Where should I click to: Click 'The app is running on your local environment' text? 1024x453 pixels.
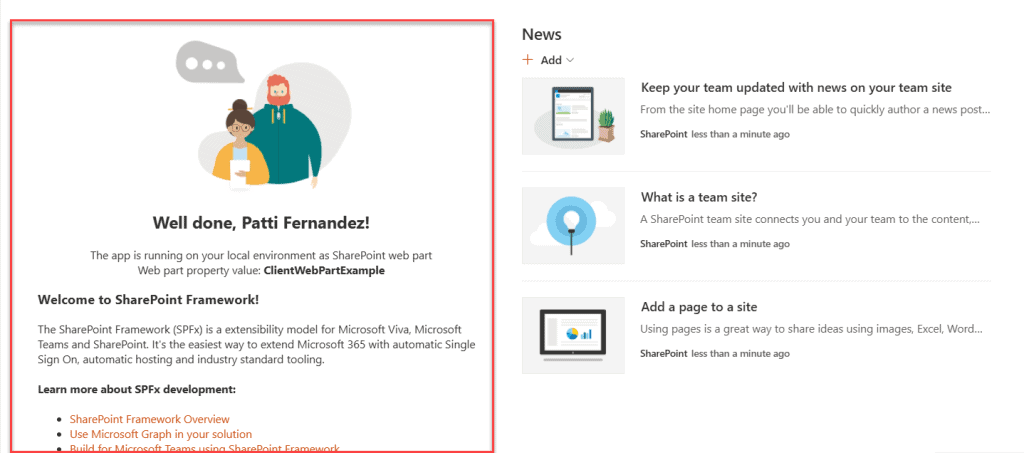point(261,256)
